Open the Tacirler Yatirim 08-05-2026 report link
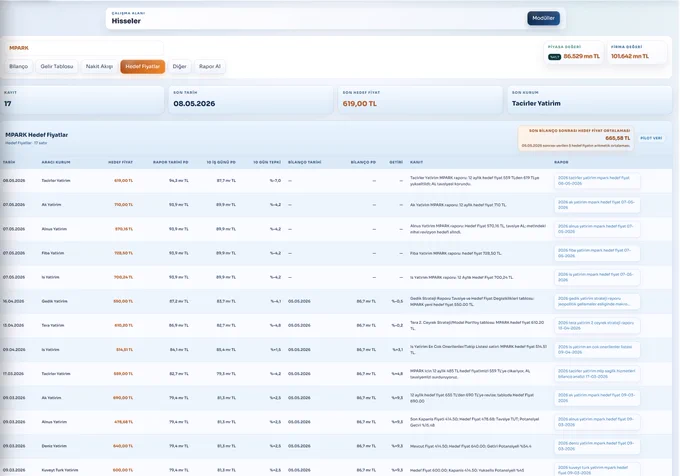The image size is (680, 476). coord(597,181)
